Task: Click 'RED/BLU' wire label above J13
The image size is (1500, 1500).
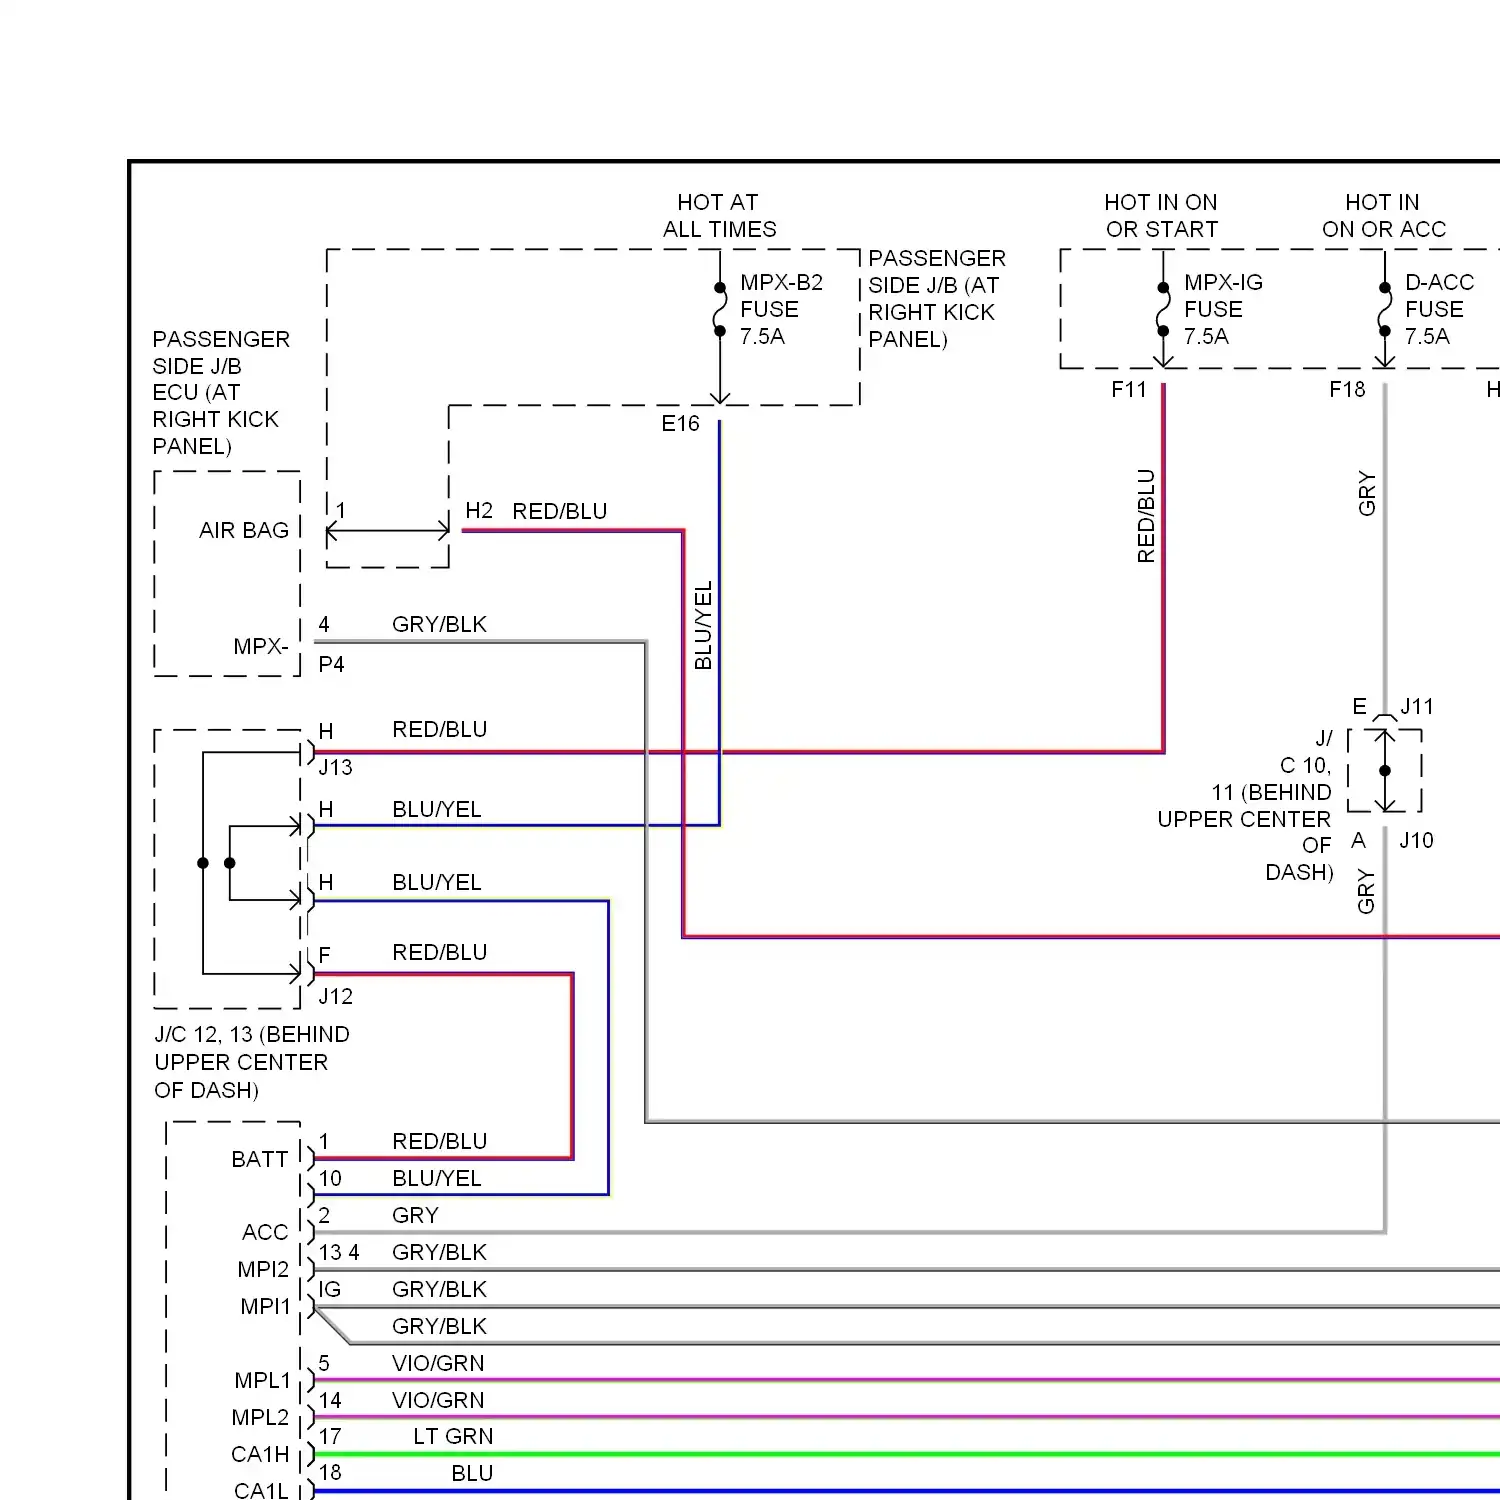Action: point(440,729)
